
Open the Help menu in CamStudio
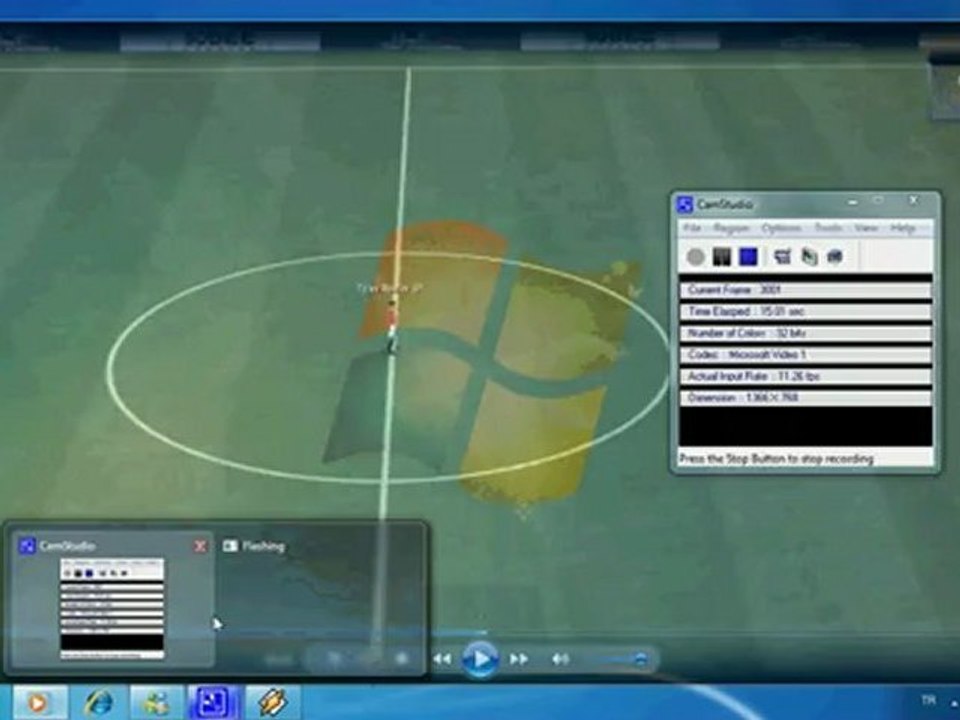coord(902,228)
